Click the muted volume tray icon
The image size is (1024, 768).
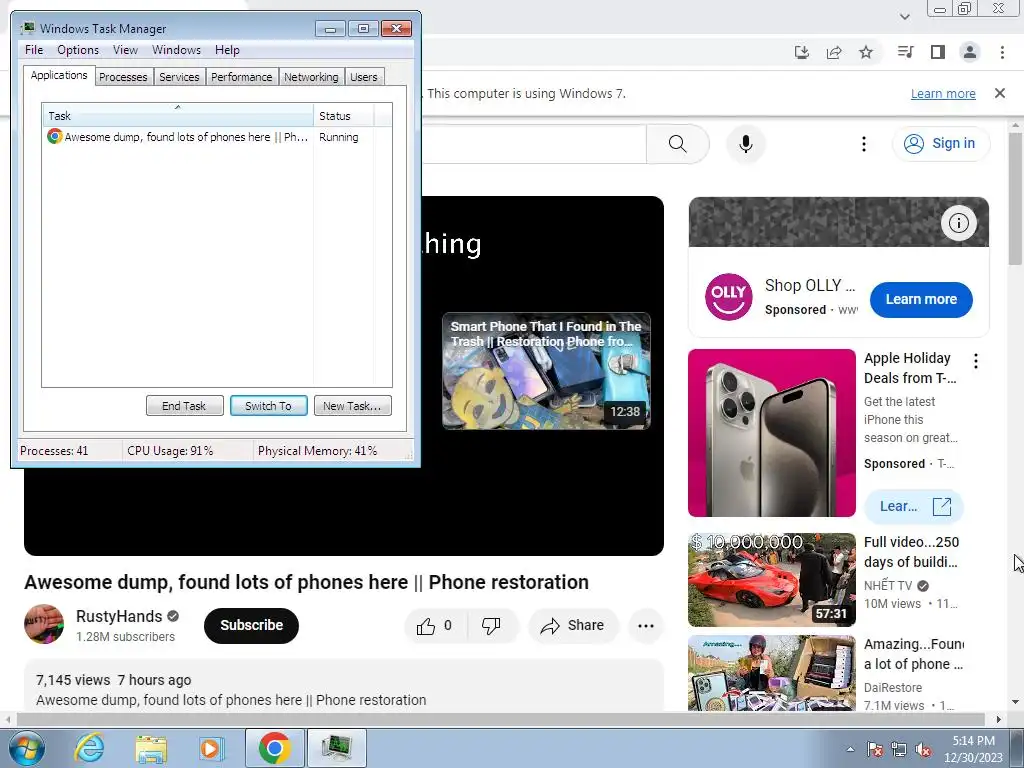pyautogui.click(x=923, y=749)
